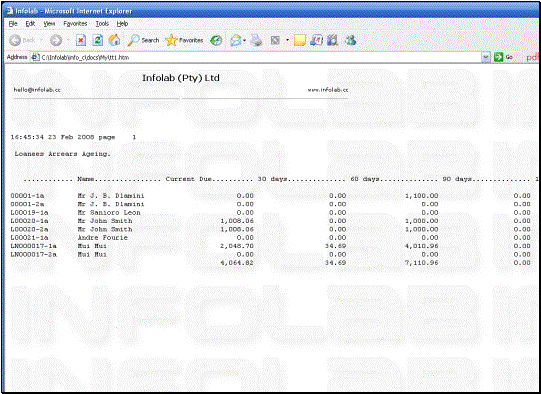541x394 pixels.
Task: Select loan number L00019-1a
Action: (29, 213)
